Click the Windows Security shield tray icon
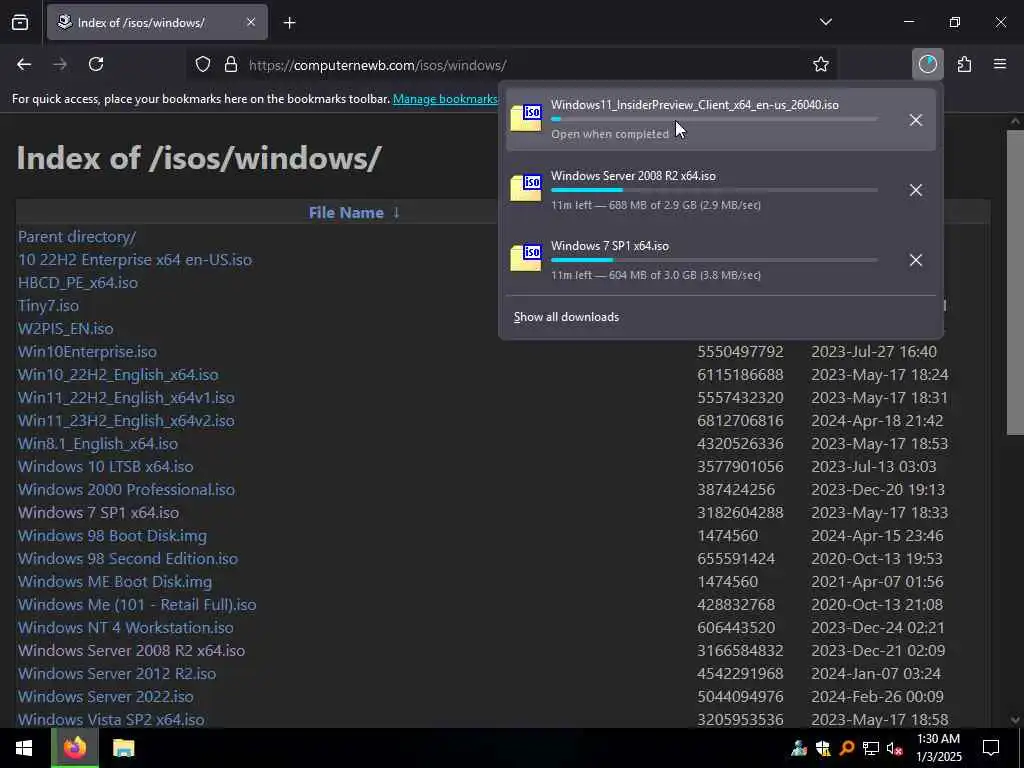The image size is (1024, 768). (x=823, y=748)
